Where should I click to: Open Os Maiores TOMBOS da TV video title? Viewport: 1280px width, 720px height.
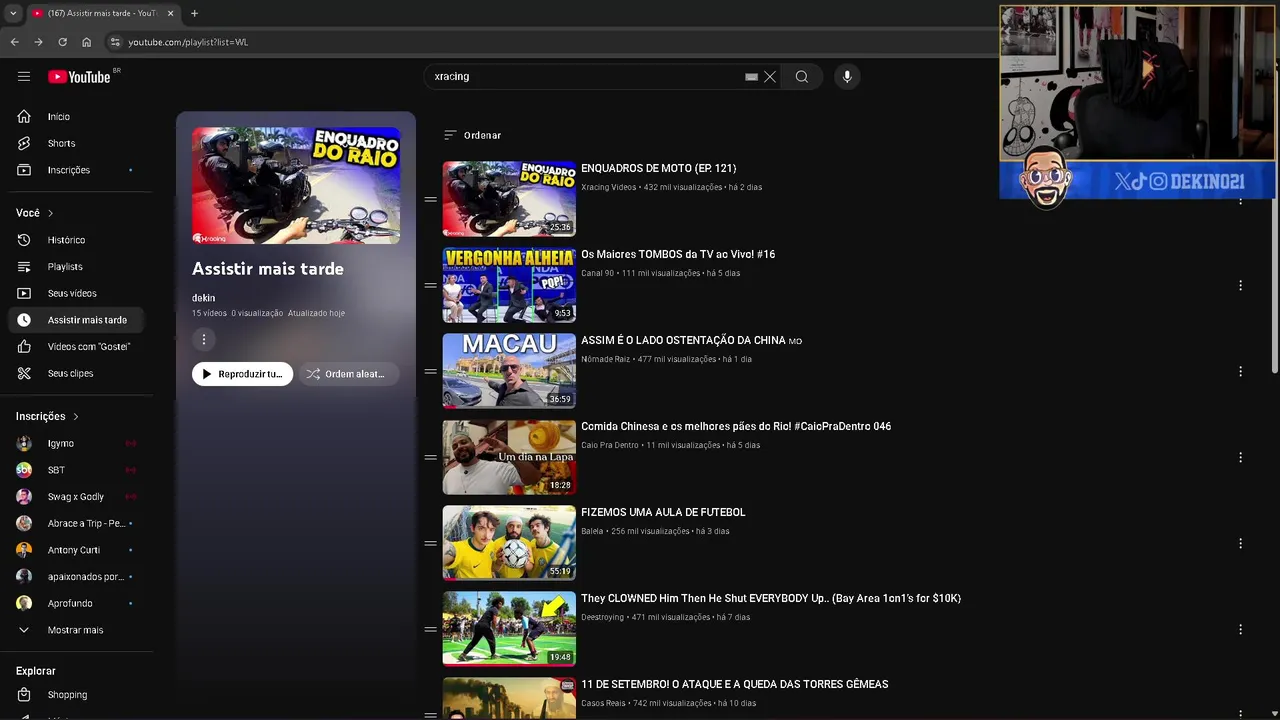click(x=678, y=255)
